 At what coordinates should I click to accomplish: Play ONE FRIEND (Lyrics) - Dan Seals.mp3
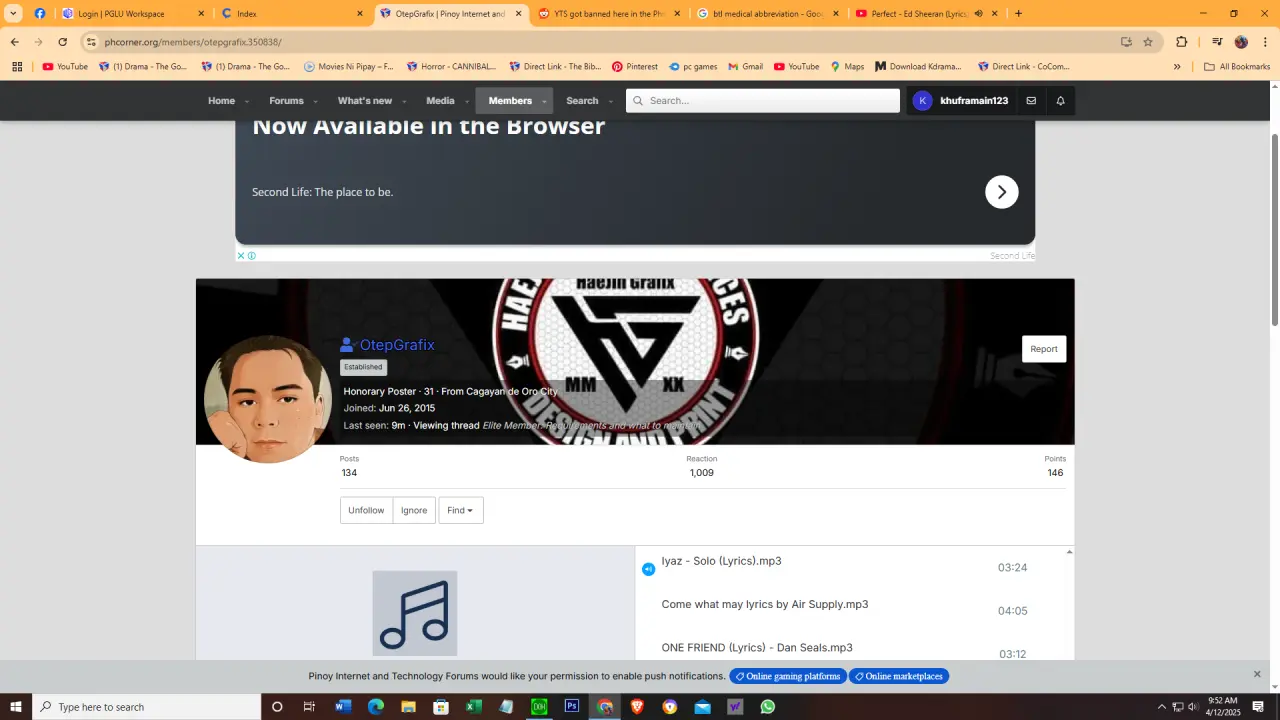point(757,648)
